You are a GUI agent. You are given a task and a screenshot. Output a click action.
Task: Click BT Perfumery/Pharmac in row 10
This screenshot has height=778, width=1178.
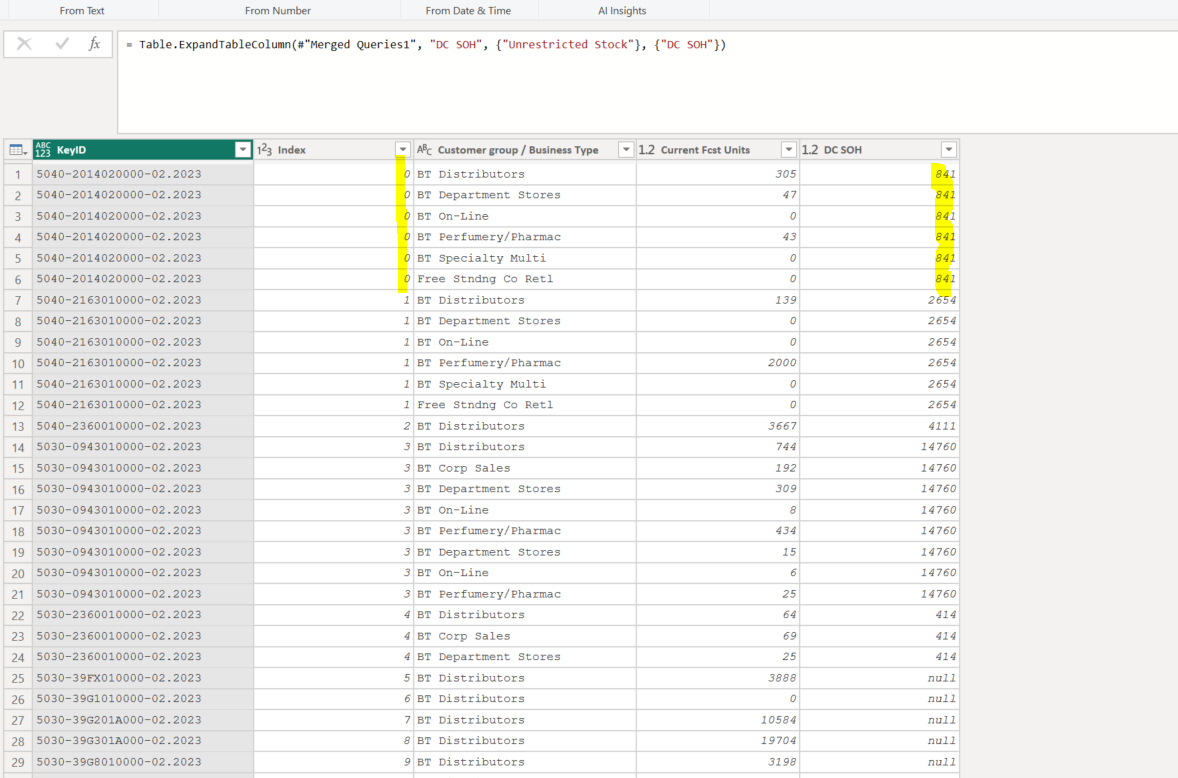click(x=524, y=363)
